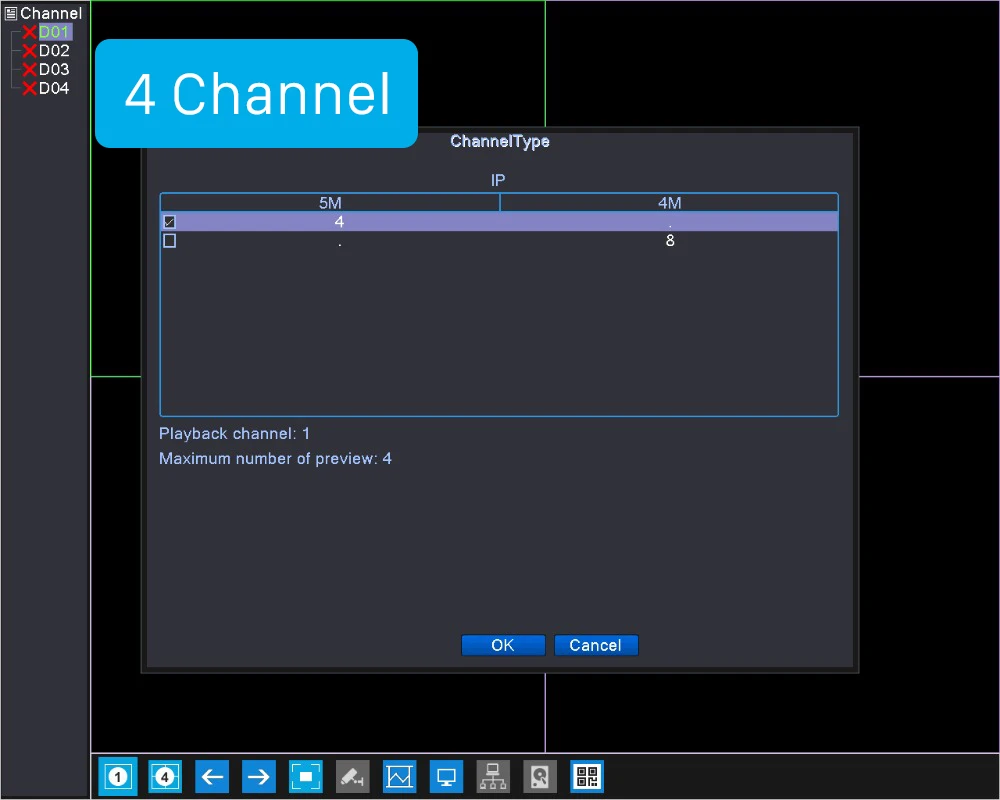Open hard disk info icon
The image size is (1000, 800).
(540, 776)
